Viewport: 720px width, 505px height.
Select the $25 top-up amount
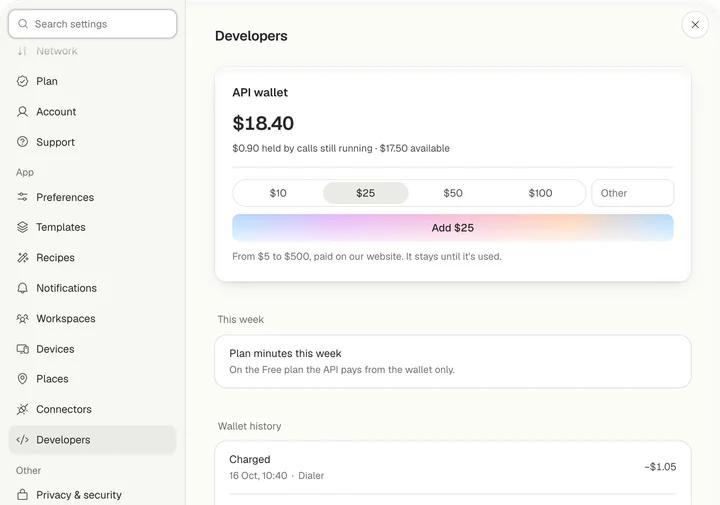(366, 193)
